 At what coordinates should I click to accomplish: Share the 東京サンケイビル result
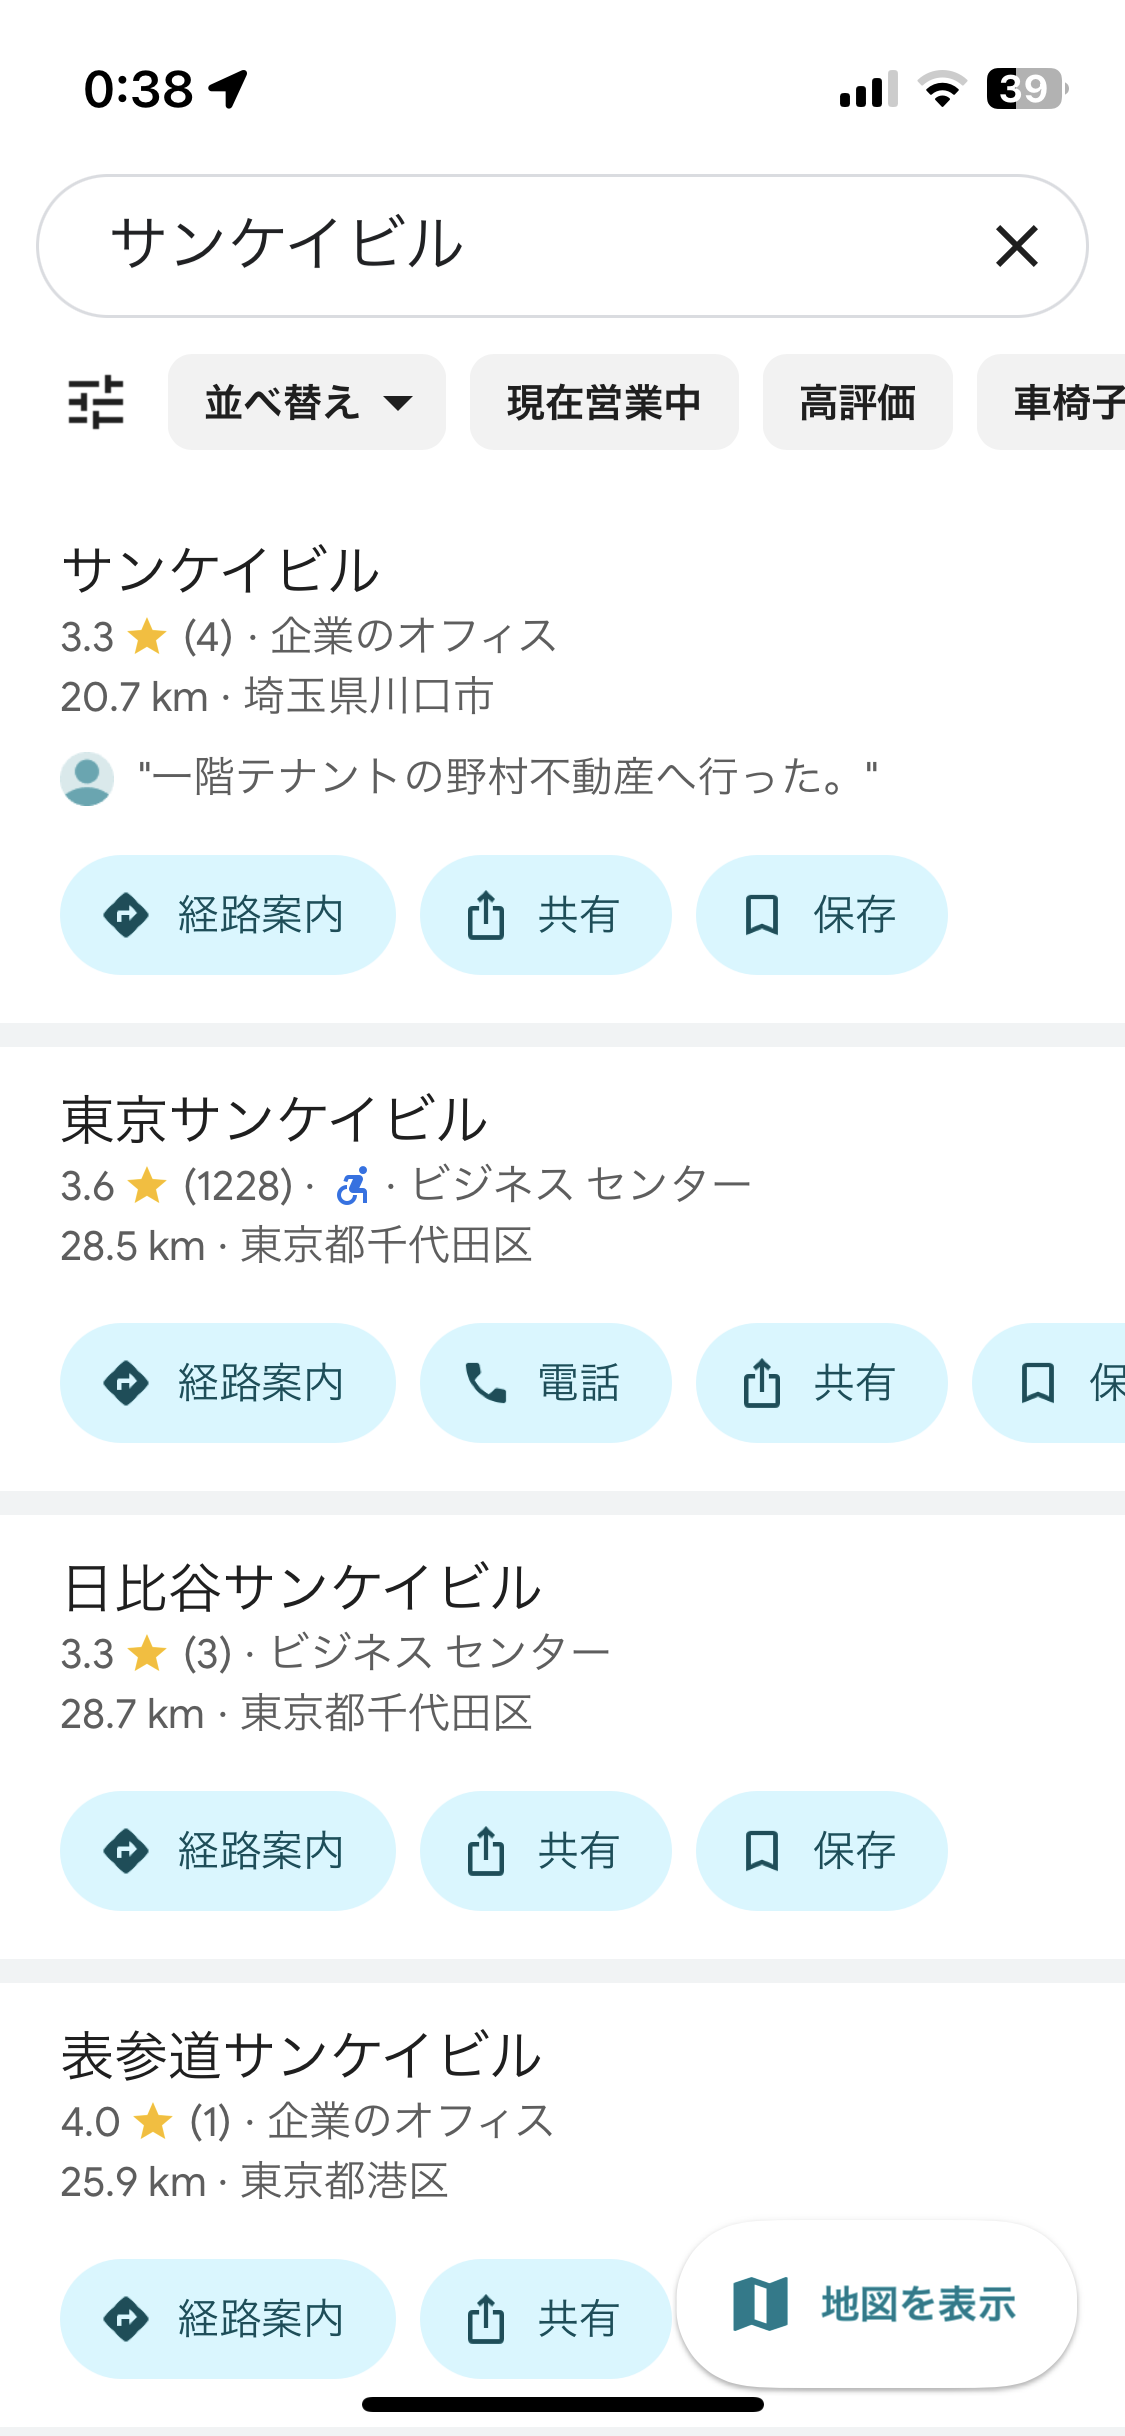pyautogui.click(x=821, y=1383)
